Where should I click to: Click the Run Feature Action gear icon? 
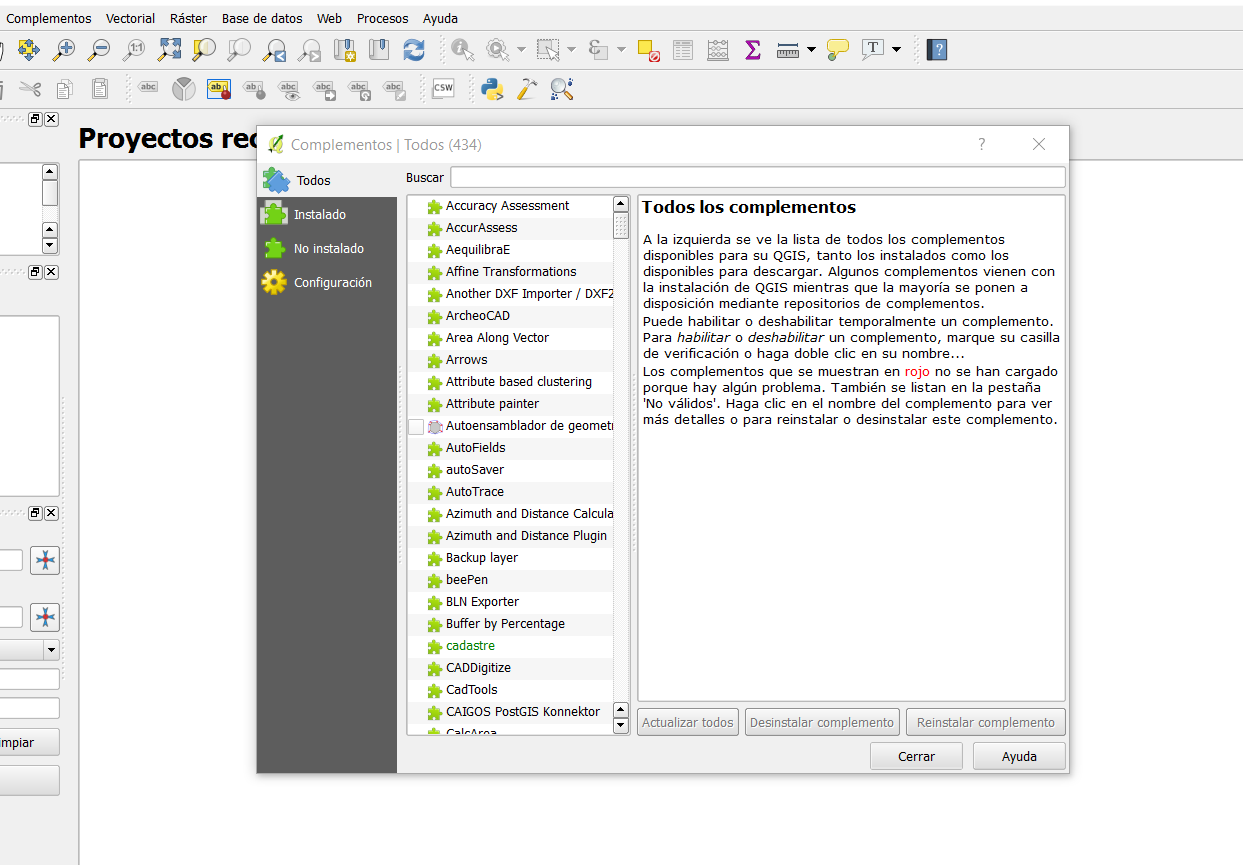(x=498, y=49)
